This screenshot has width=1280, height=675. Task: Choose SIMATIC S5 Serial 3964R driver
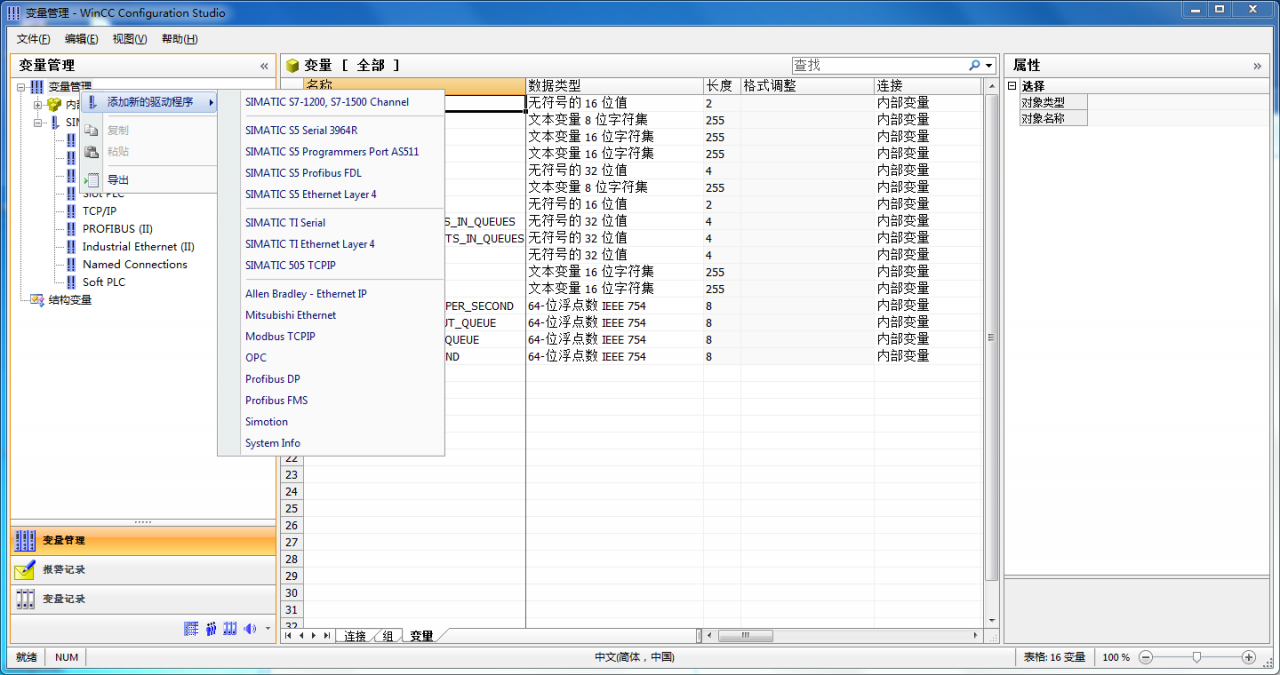pos(331,130)
